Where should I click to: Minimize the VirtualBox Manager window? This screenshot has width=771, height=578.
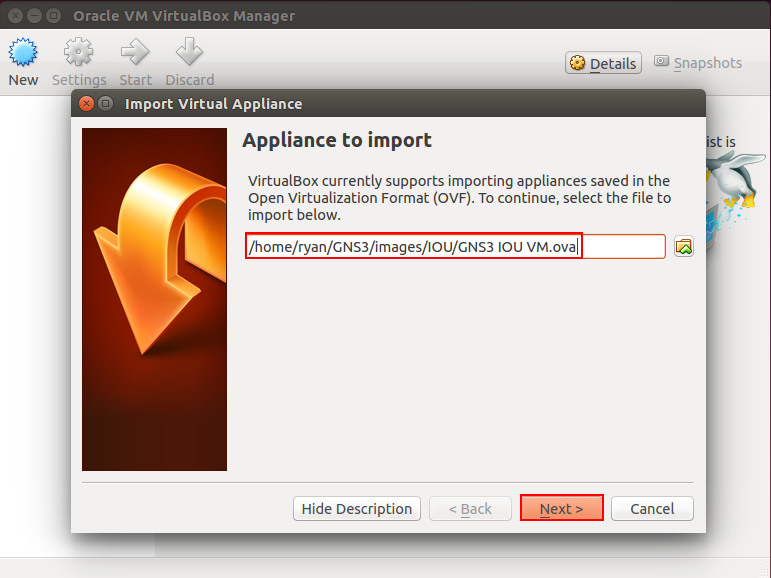(34, 16)
